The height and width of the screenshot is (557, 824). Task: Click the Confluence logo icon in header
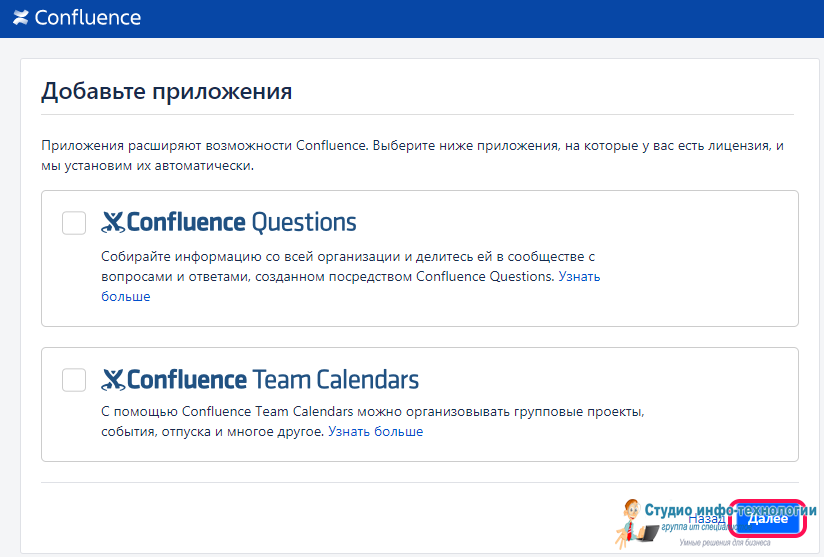pos(21,18)
